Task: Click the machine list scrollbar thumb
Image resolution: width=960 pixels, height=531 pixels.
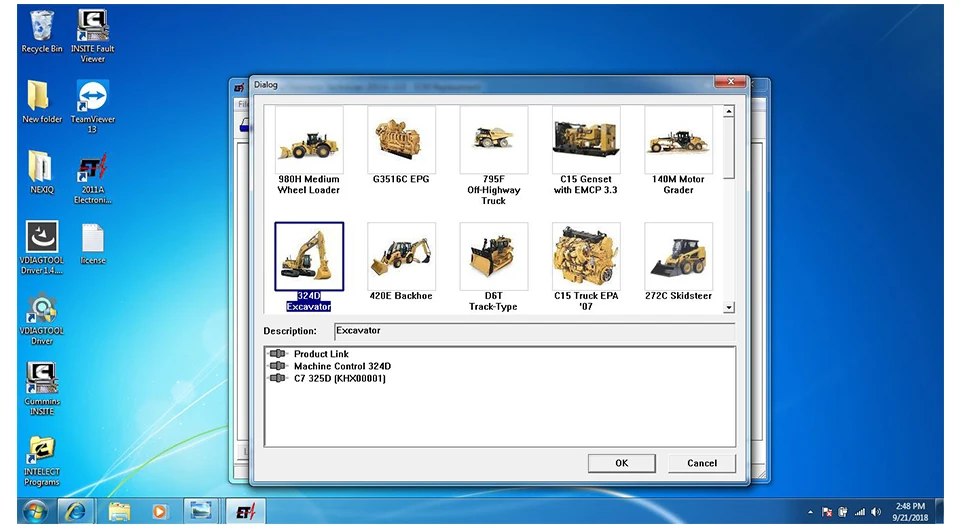Action: (x=729, y=149)
